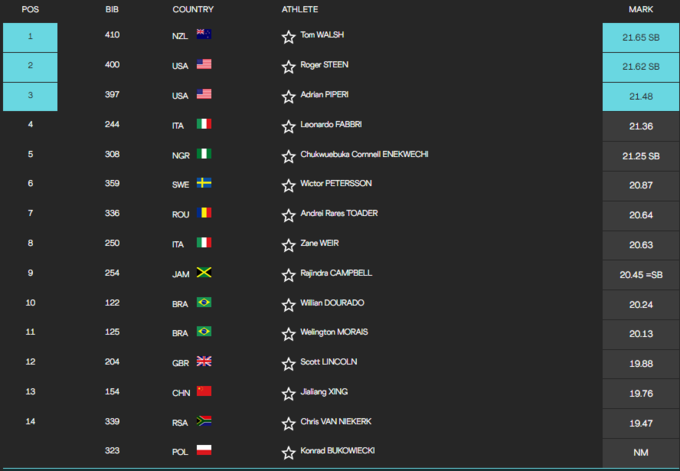The image size is (680, 471).
Task: Sort by the MARK column header
Action: click(640, 9)
